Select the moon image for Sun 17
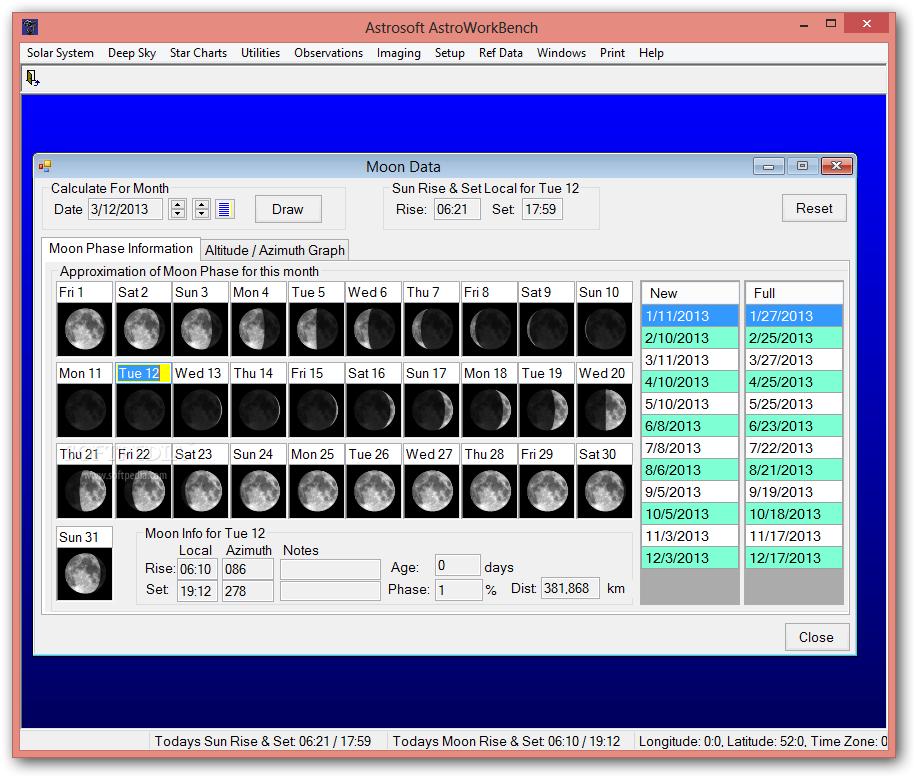The width and height of the screenshot is (916, 778). tap(432, 410)
